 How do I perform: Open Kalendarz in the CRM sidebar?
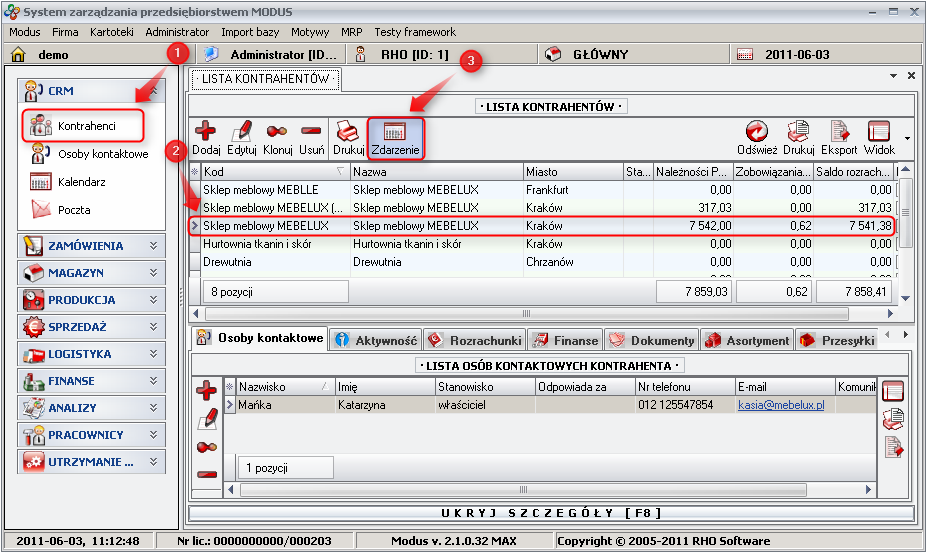click(x=81, y=182)
